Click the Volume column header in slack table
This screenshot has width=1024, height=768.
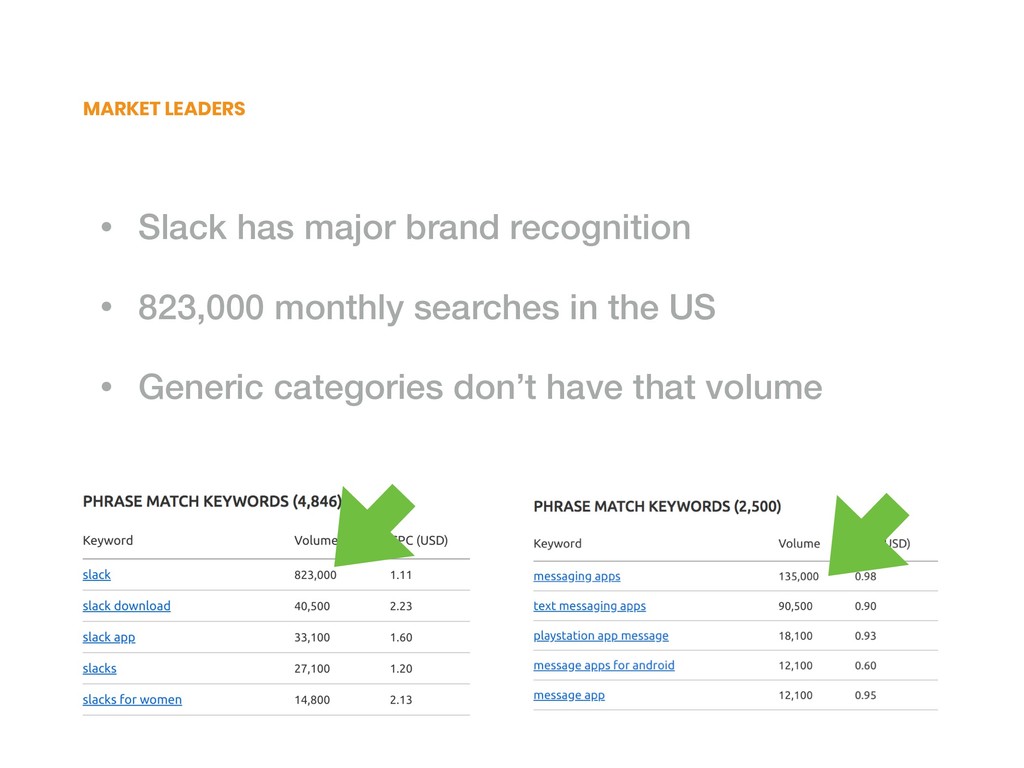[x=315, y=541]
